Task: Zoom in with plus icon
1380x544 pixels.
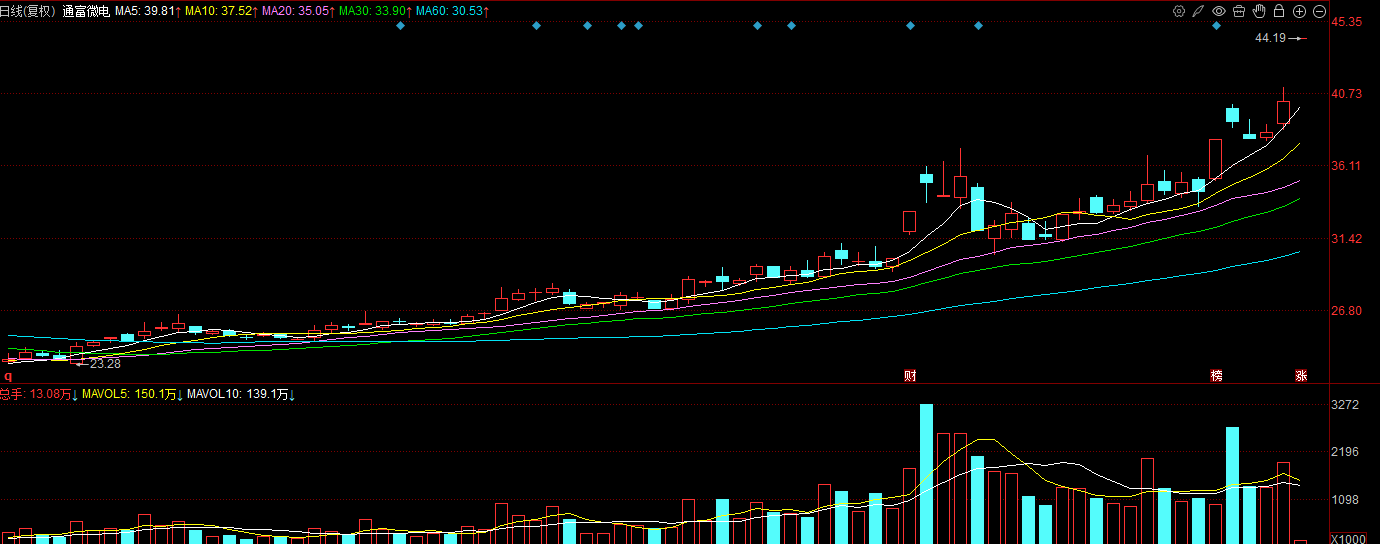Action: click(x=1299, y=11)
